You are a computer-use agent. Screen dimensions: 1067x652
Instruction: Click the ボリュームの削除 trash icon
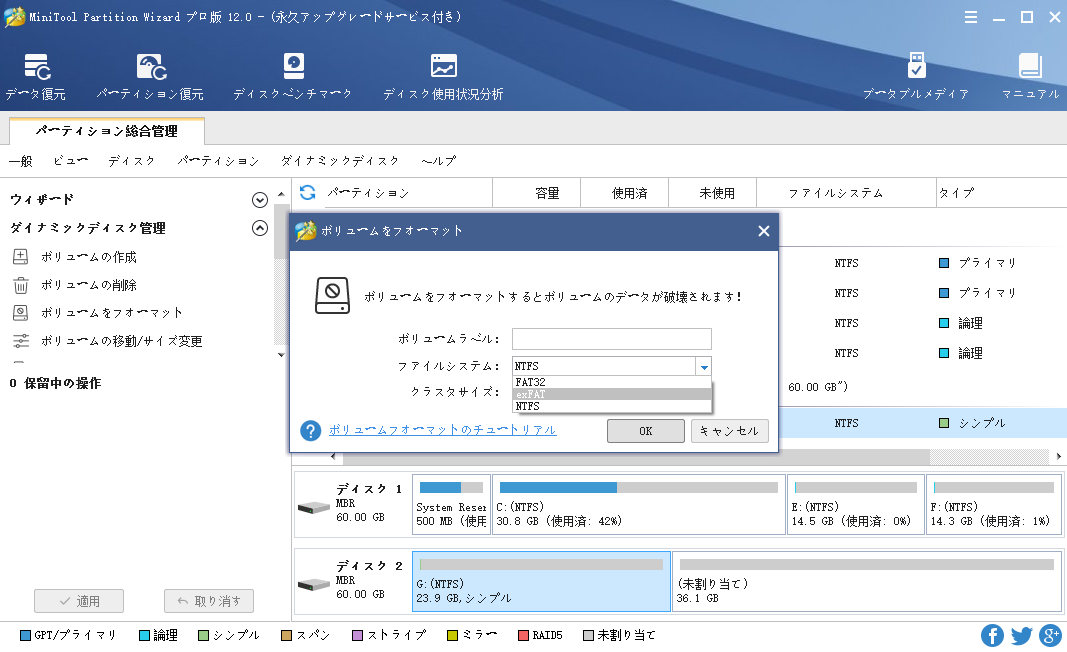coord(21,285)
